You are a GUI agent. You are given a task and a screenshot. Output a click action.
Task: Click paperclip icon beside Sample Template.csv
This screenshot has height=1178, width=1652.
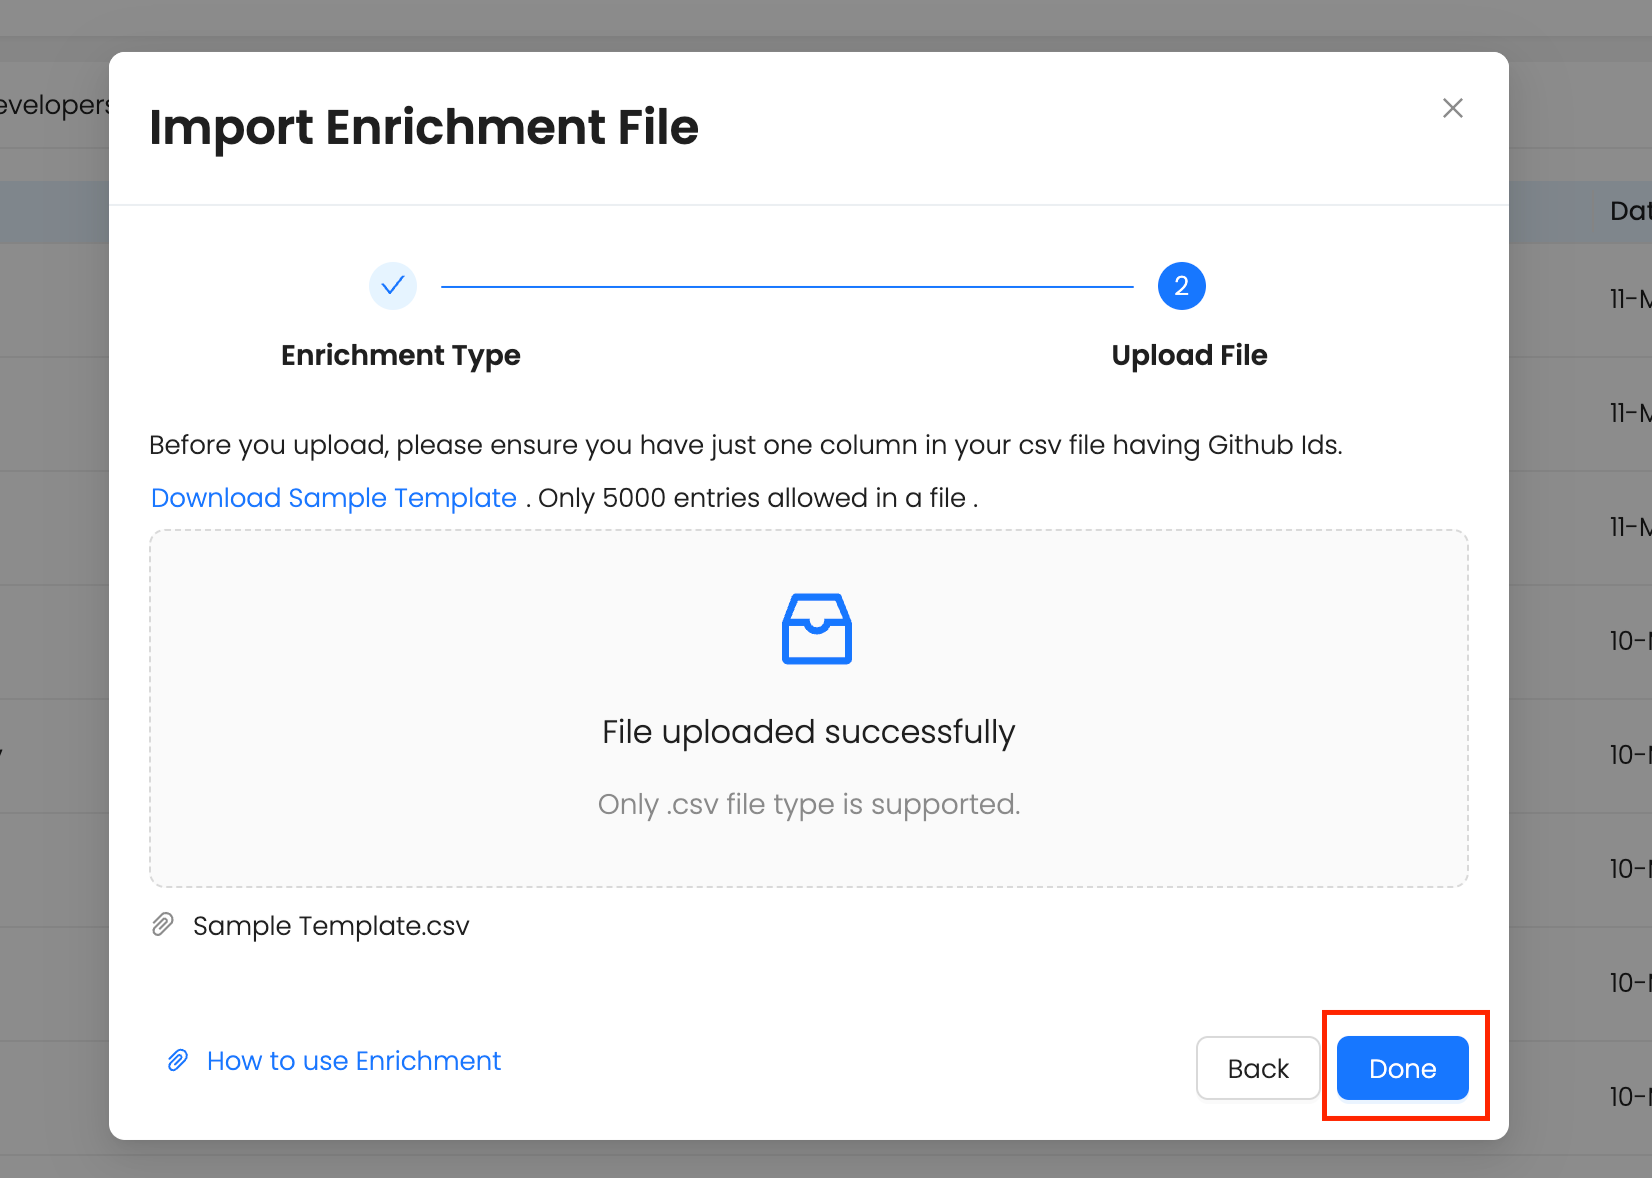(x=163, y=925)
